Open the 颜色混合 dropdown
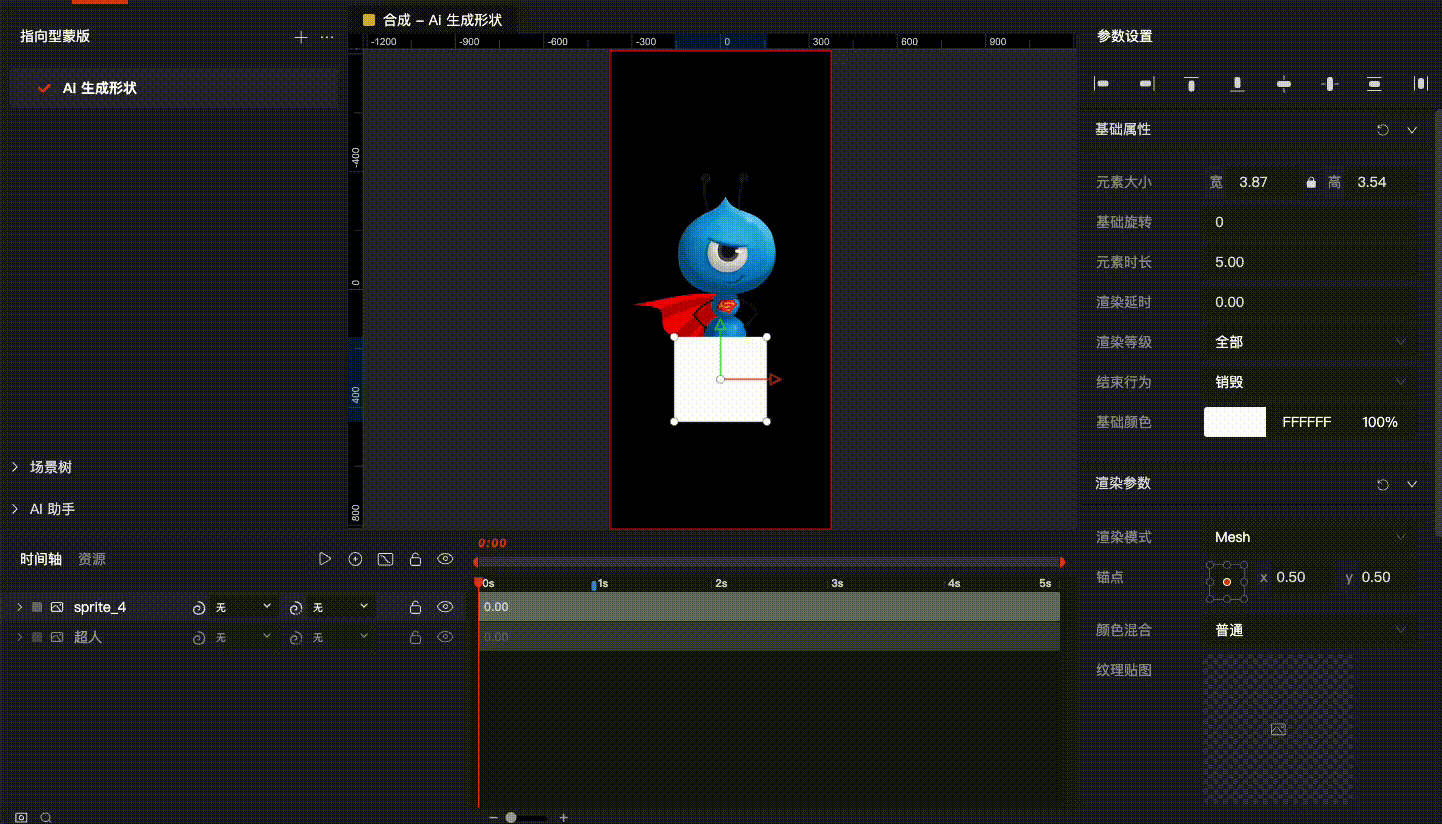Viewport: 1442px width, 824px height. click(1310, 630)
